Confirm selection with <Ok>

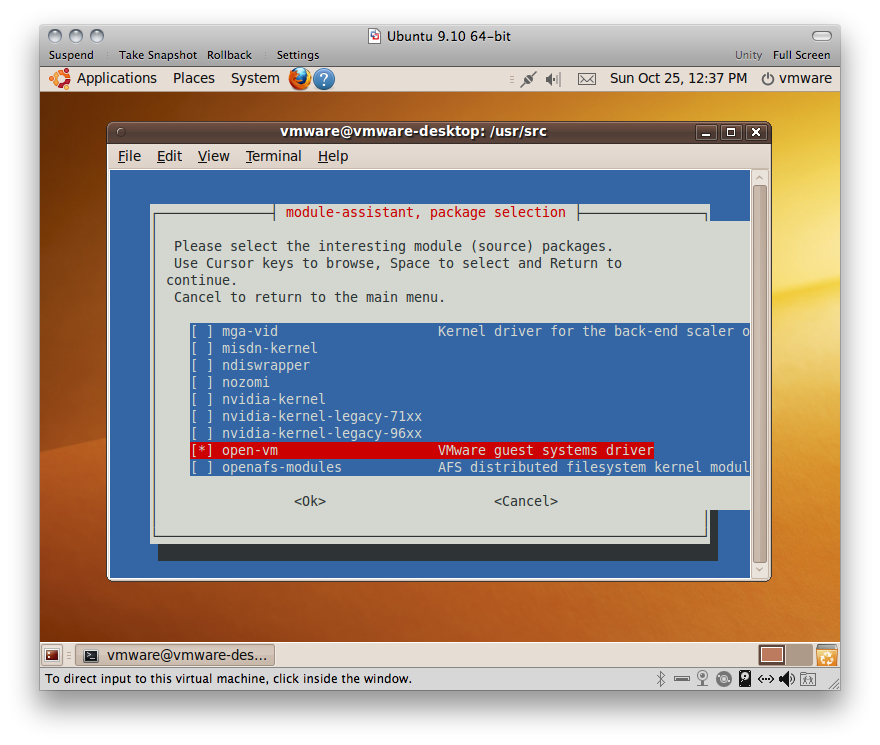310,501
